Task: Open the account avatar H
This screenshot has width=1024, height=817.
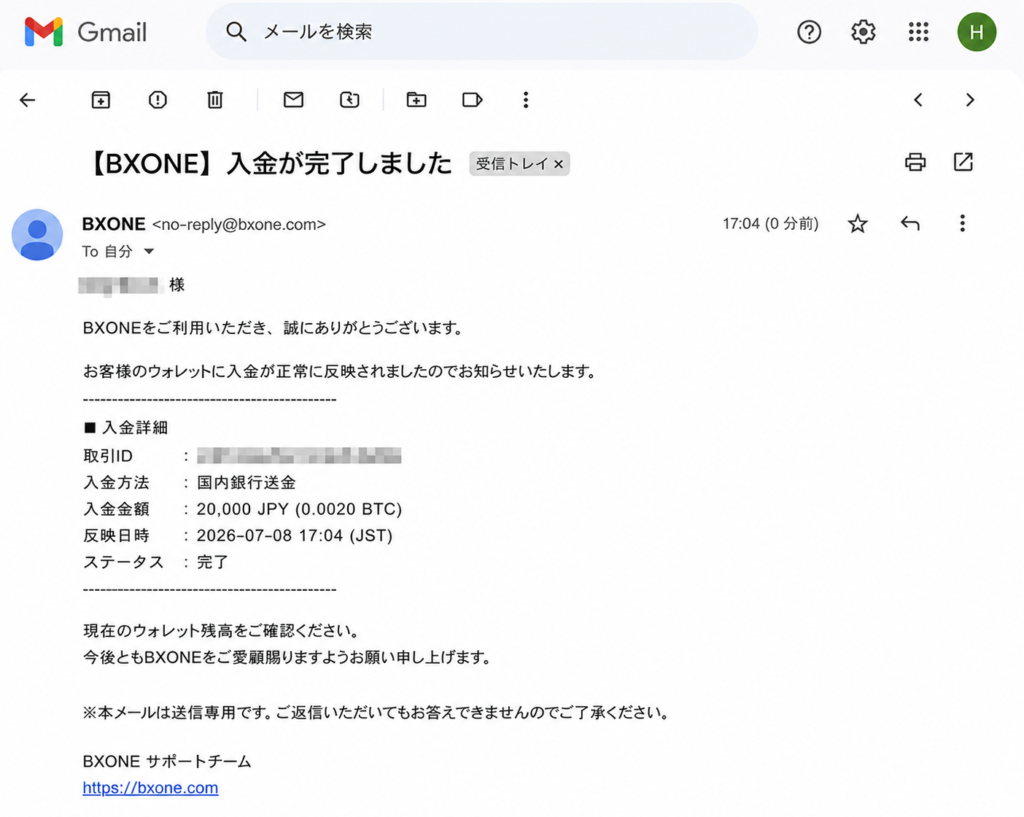Action: [x=976, y=31]
